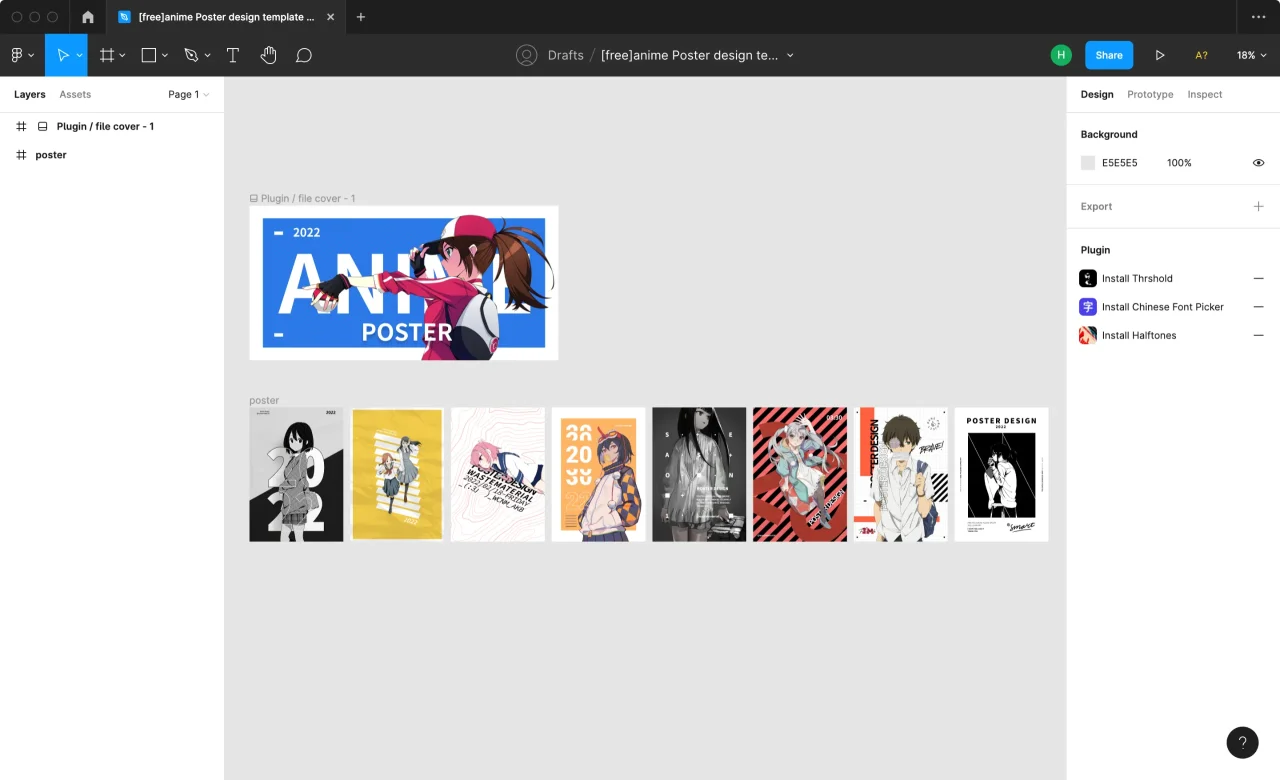Remove Install Halftones plugin entry
The width and height of the screenshot is (1280, 780).
pyautogui.click(x=1258, y=335)
